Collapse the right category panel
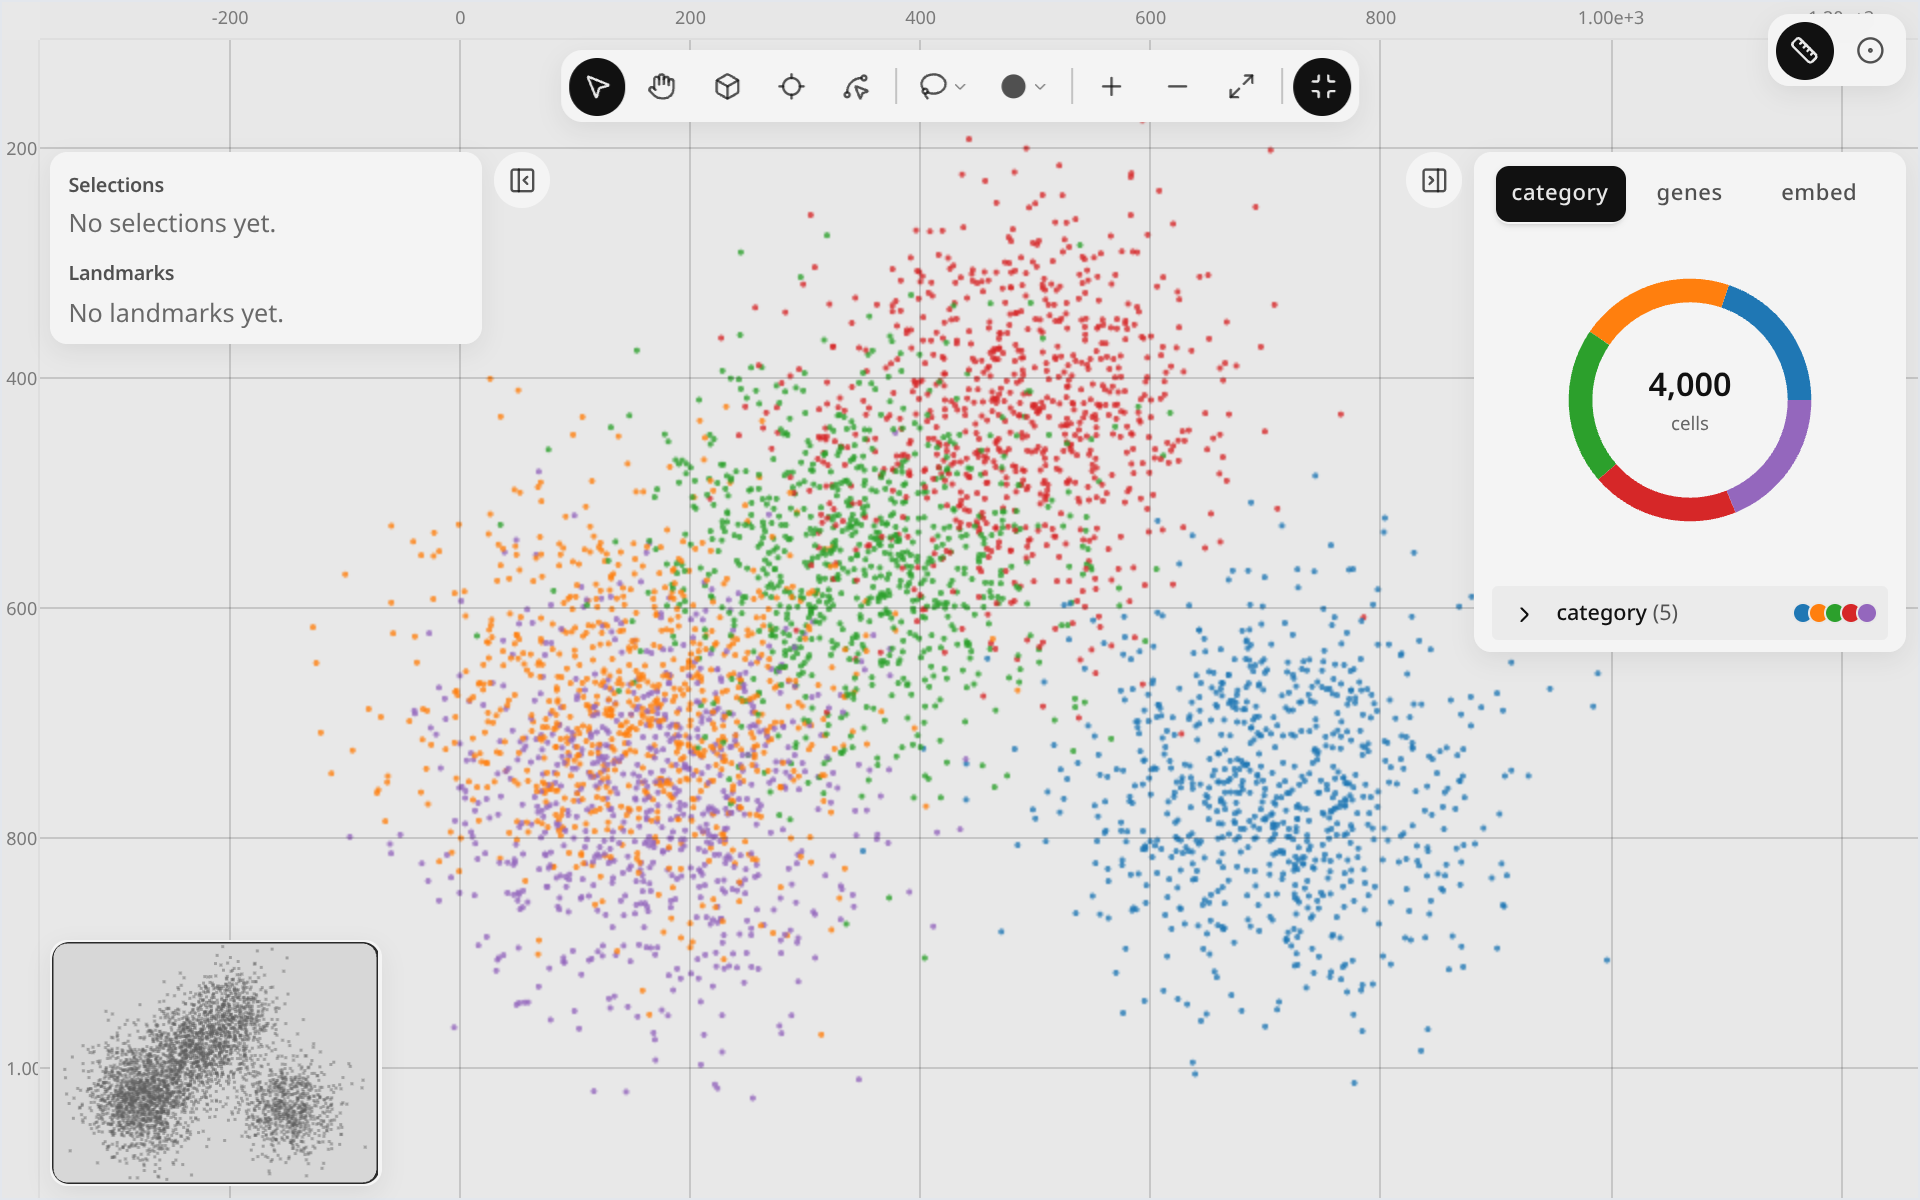 pos(1434,181)
